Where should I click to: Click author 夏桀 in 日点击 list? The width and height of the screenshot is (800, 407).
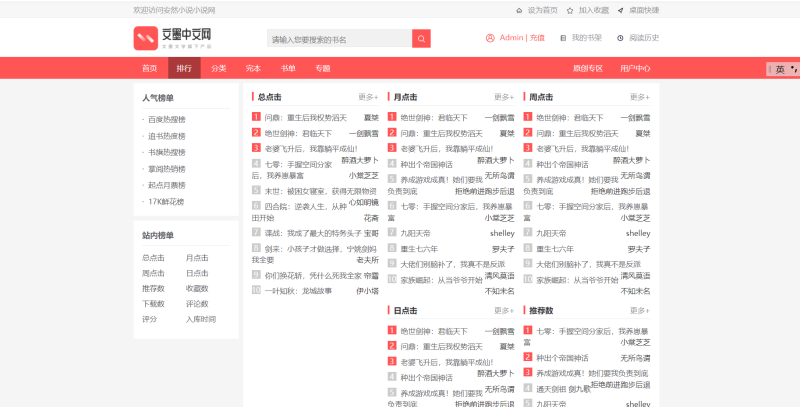pyautogui.click(x=507, y=347)
